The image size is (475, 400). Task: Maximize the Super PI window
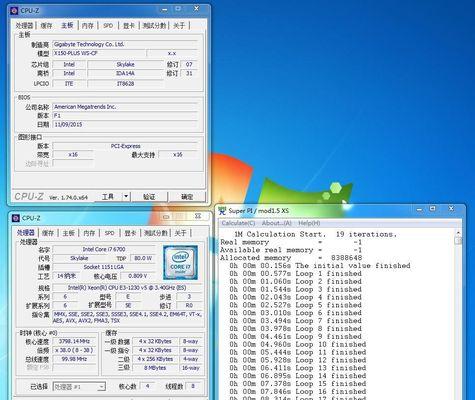(433, 209)
